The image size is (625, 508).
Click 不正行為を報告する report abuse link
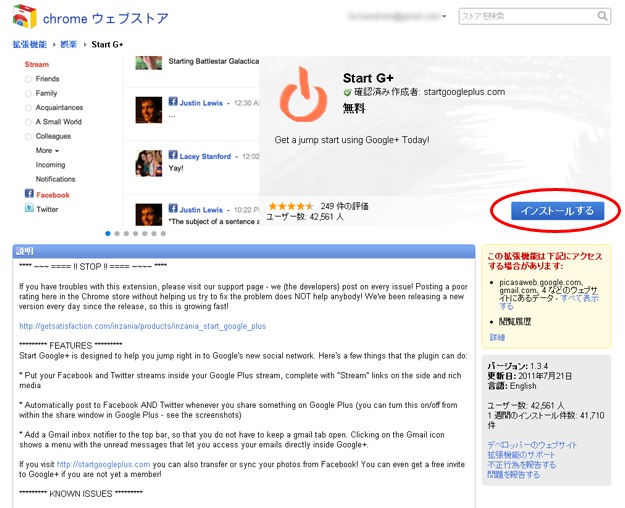click(x=521, y=465)
